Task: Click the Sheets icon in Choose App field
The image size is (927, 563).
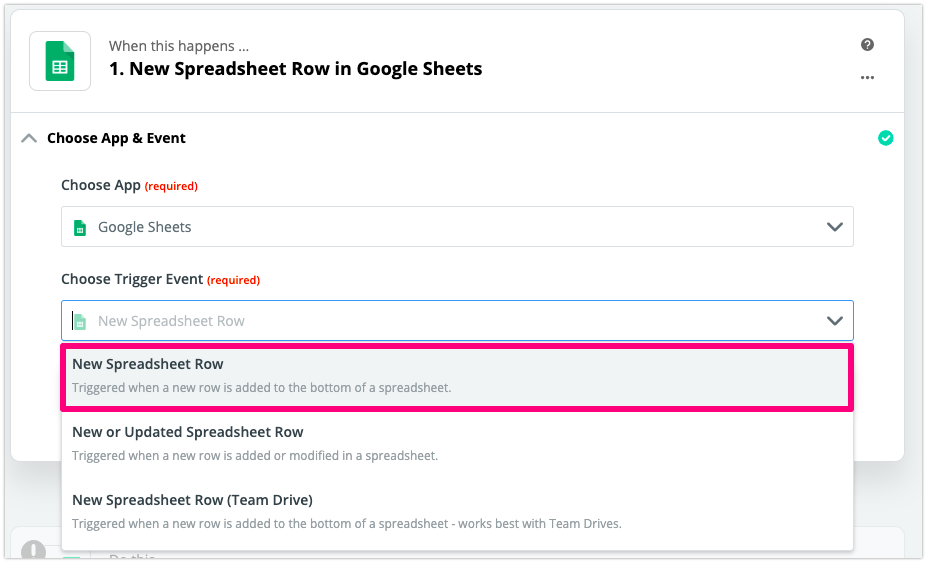Action: 80,227
